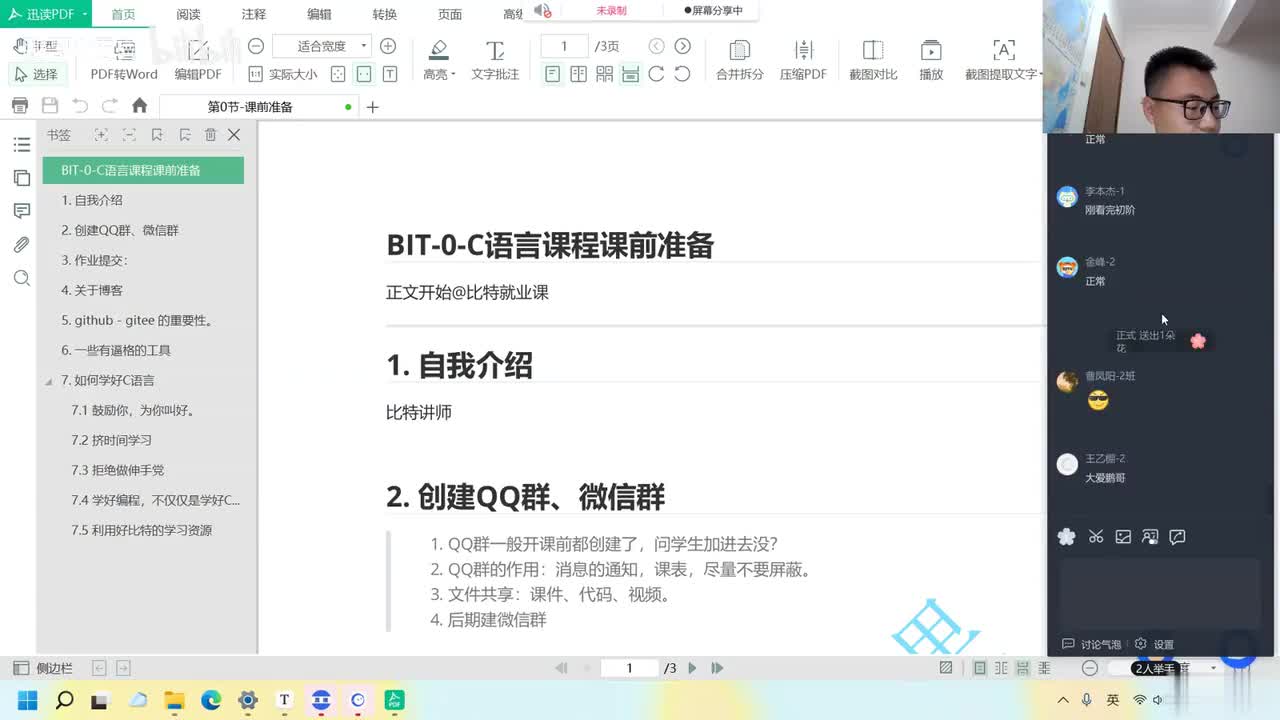
Task: Open the 合并拆分 merge split tool
Action: tap(740, 59)
